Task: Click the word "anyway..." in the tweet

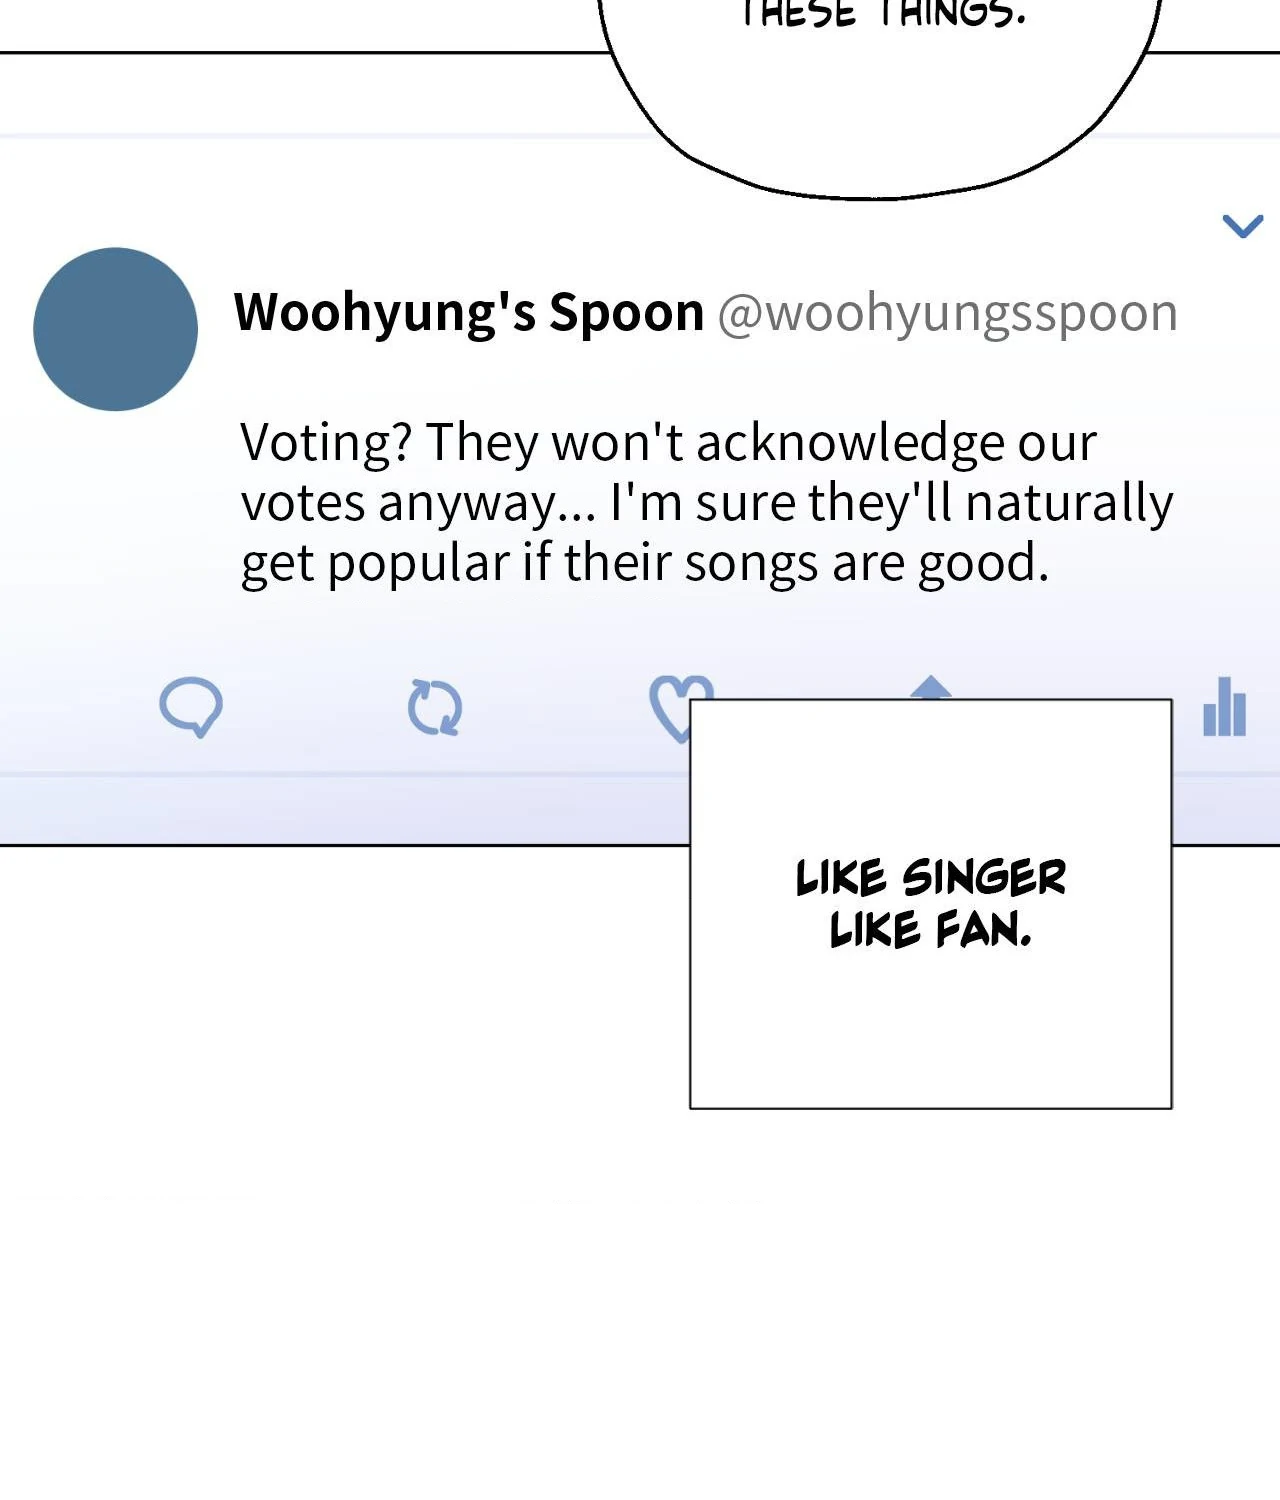Action: [487, 504]
